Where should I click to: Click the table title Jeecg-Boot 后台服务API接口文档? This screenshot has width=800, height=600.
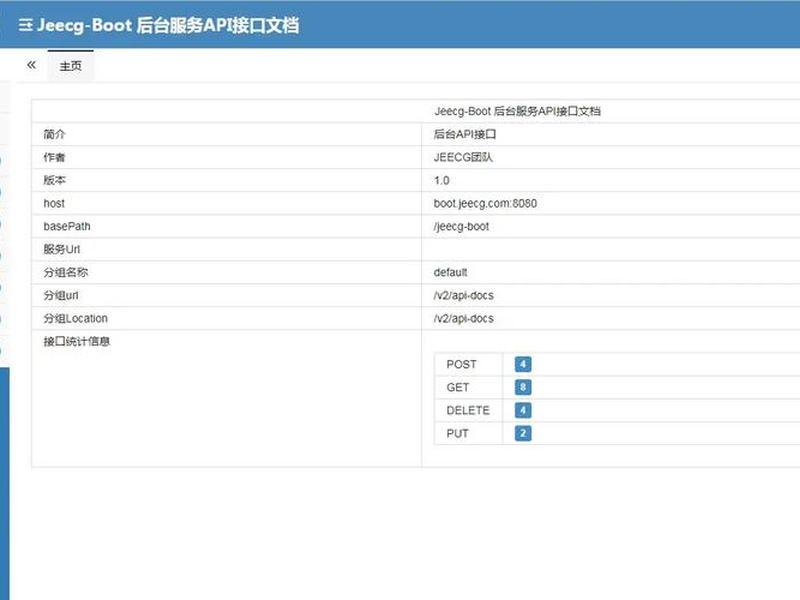517,111
